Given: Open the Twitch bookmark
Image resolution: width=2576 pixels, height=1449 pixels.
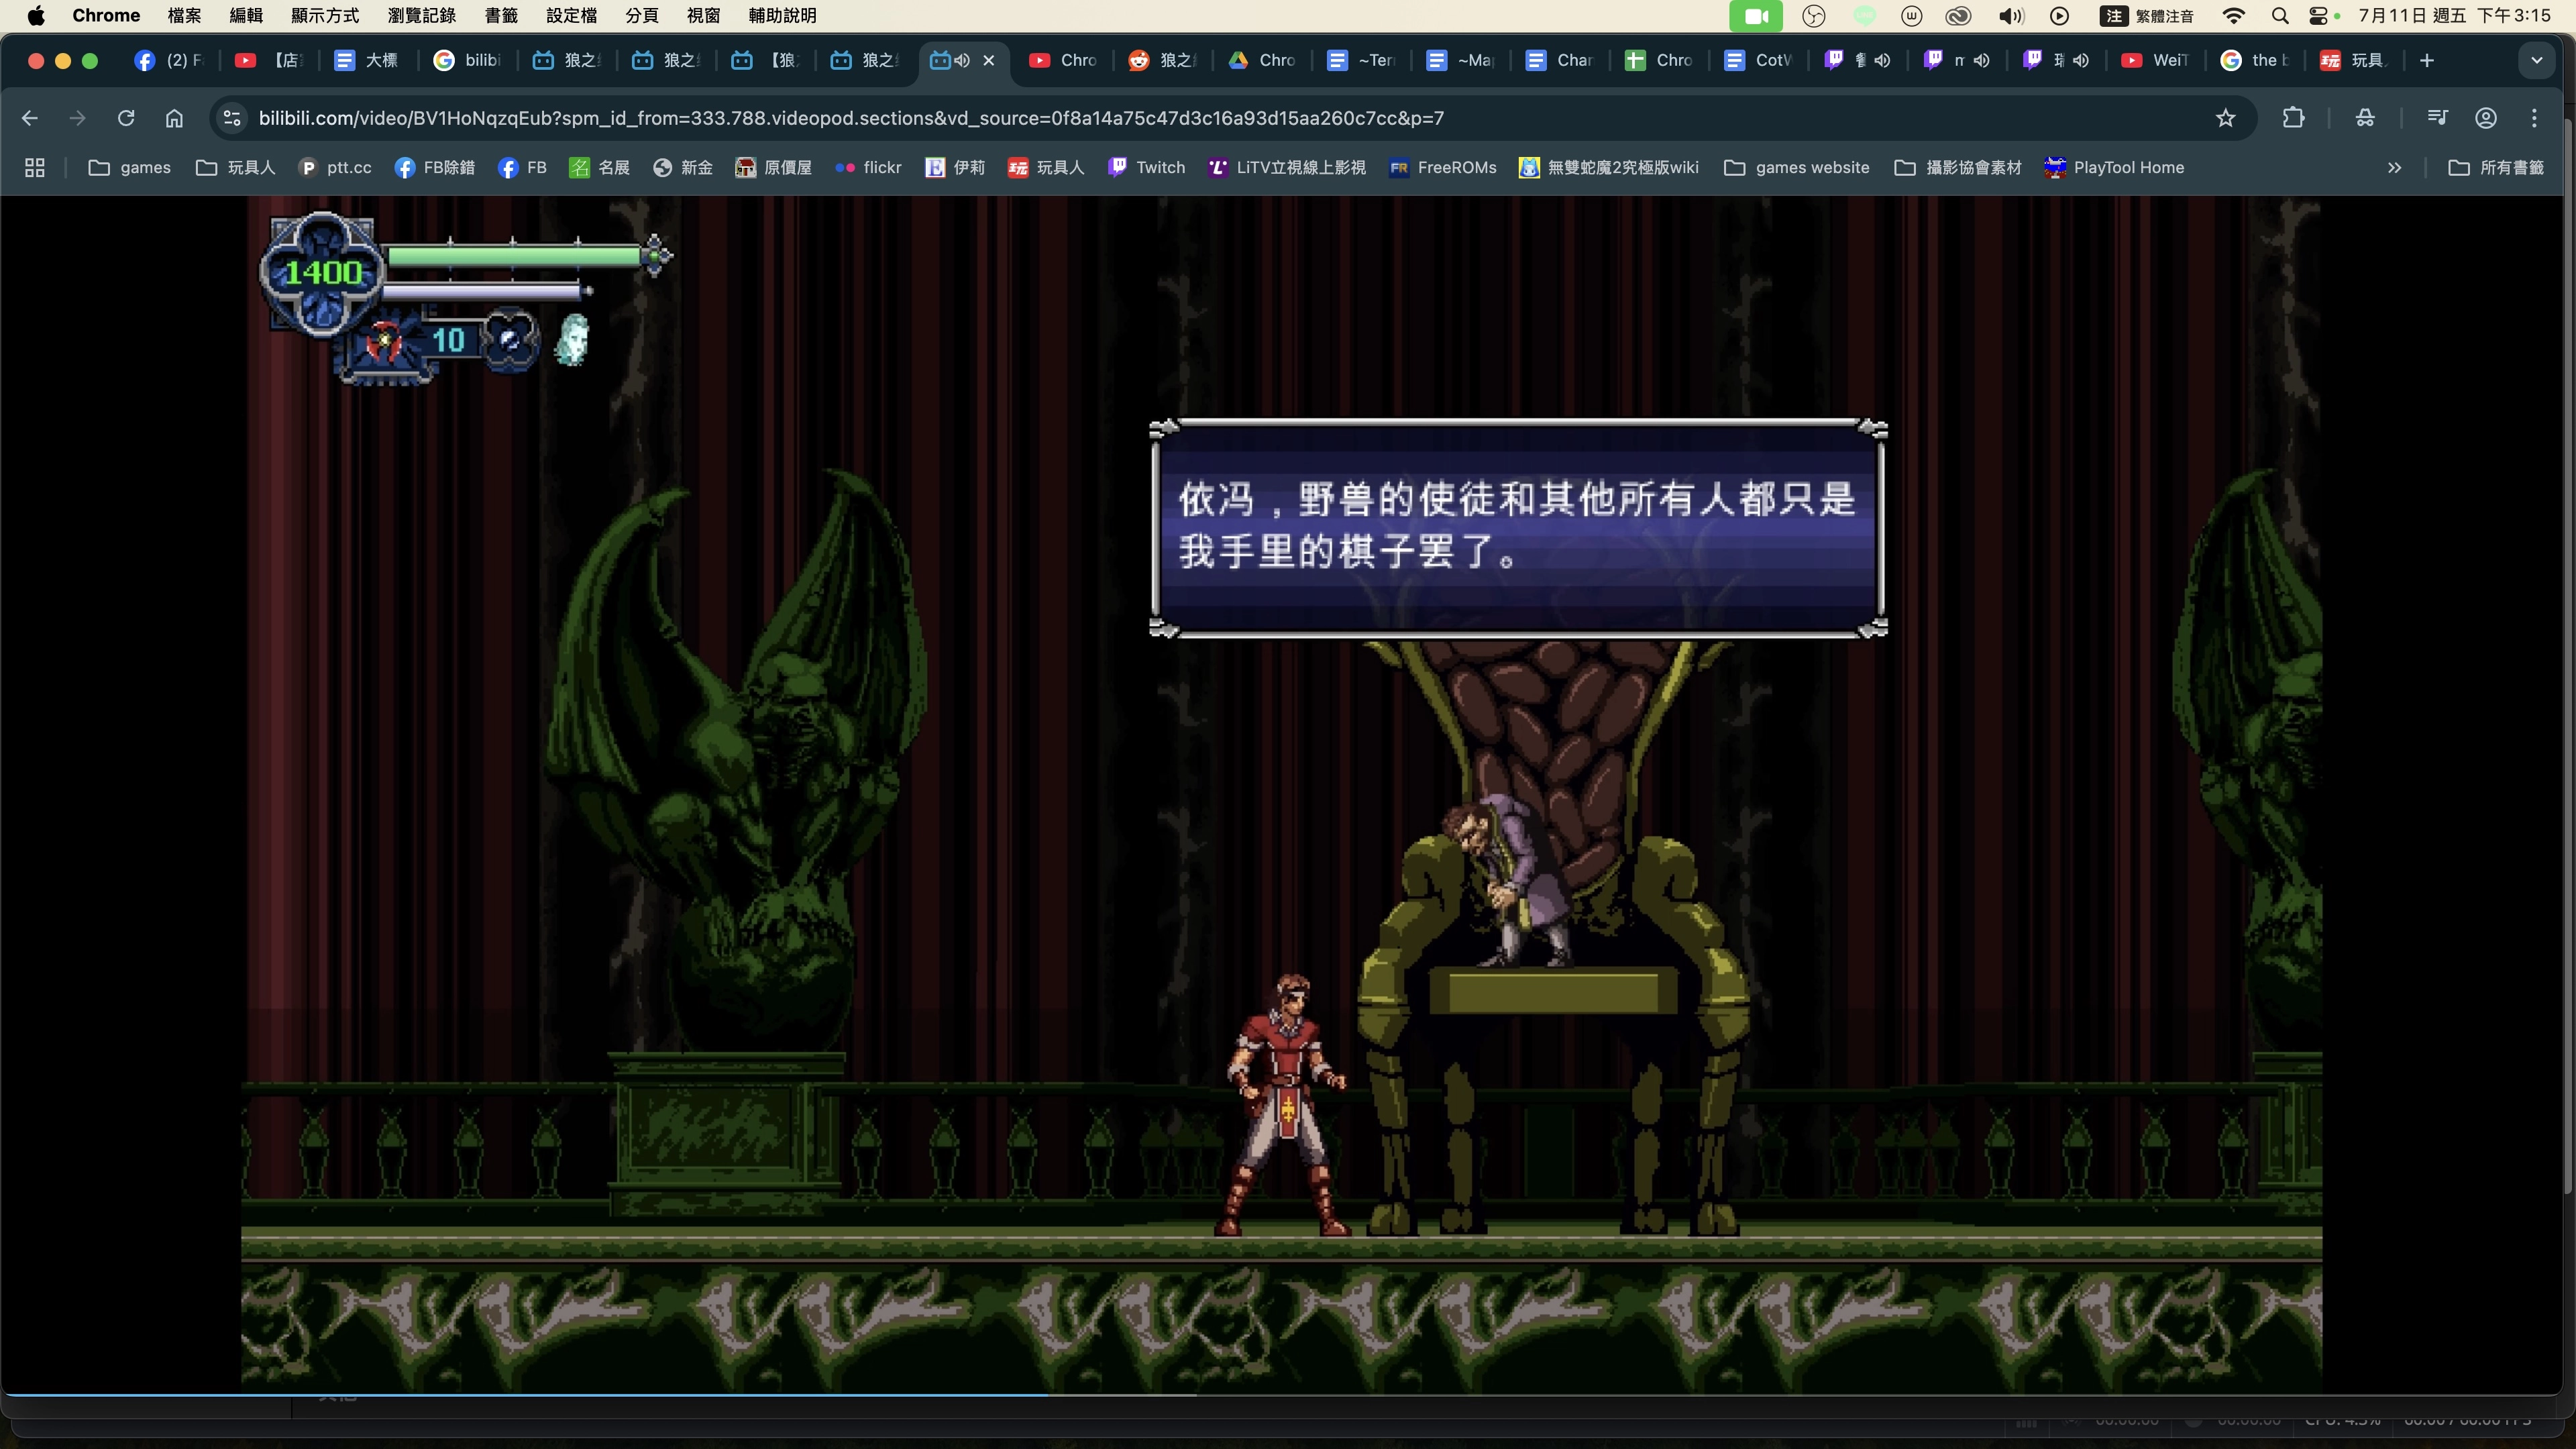Looking at the screenshot, I should click(x=1147, y=168).
